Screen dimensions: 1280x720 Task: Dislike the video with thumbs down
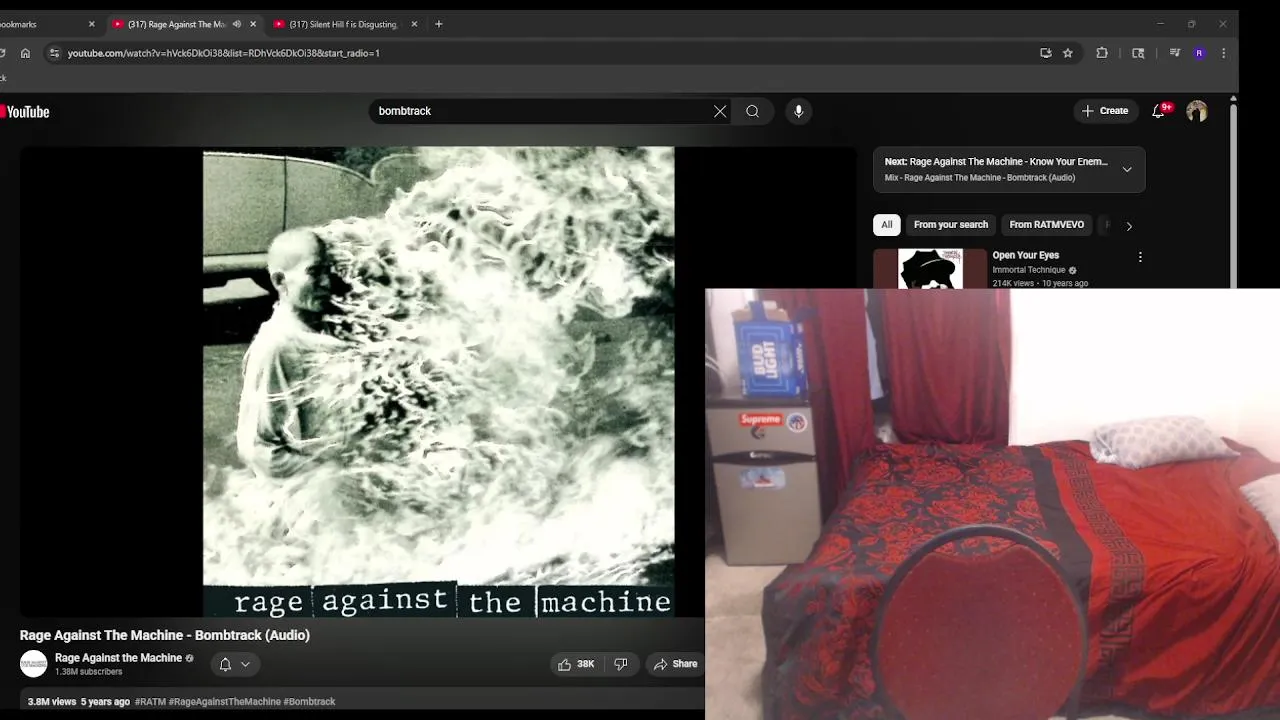(621, 664)
